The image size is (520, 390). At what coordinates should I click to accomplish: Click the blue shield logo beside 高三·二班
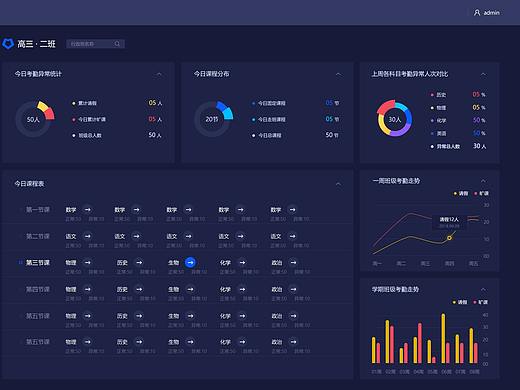pos(8,44)
